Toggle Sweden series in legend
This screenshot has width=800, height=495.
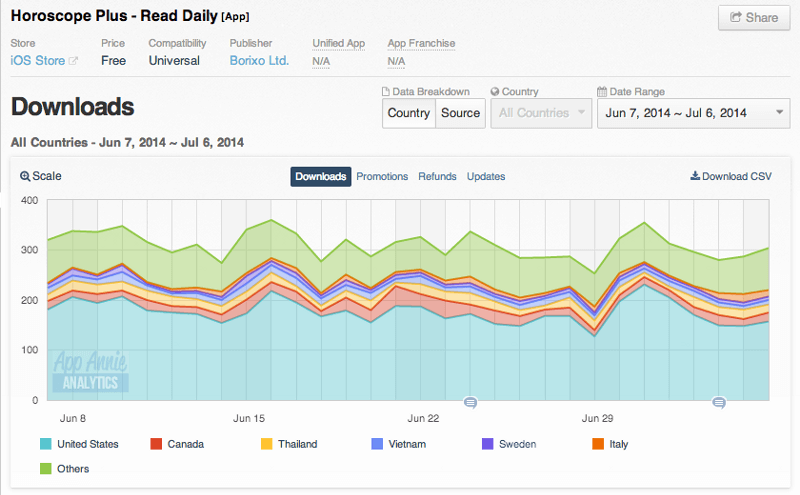[x=509, y=444]
